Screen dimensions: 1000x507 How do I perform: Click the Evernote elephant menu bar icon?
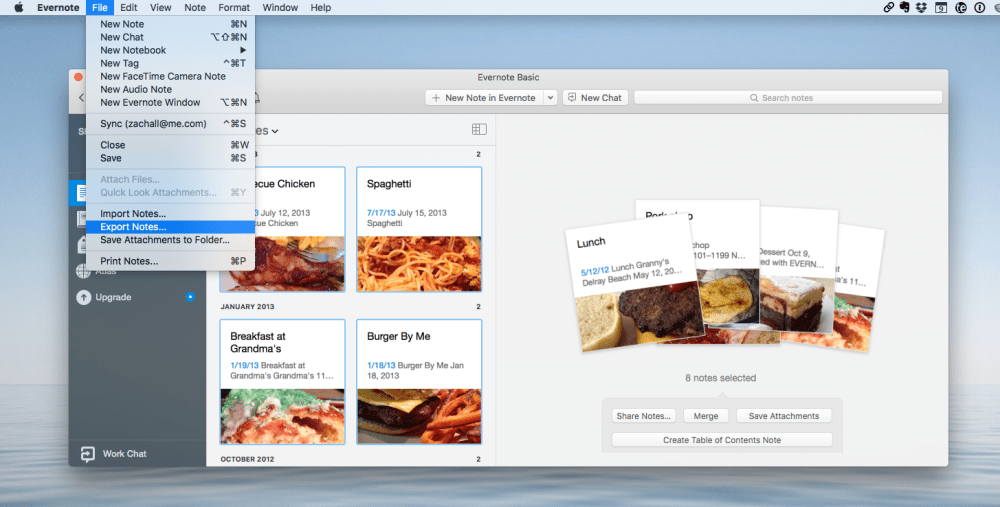point(904,7)
